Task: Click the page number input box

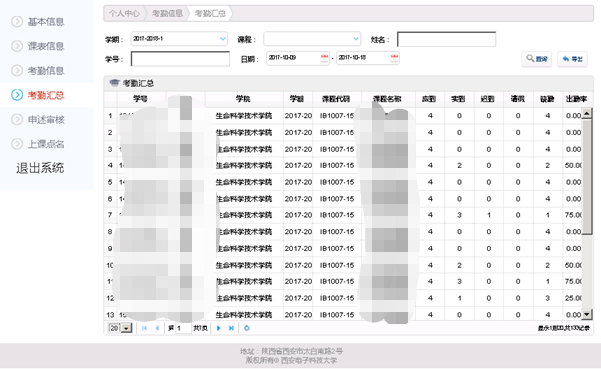Action: click(183, 328)
